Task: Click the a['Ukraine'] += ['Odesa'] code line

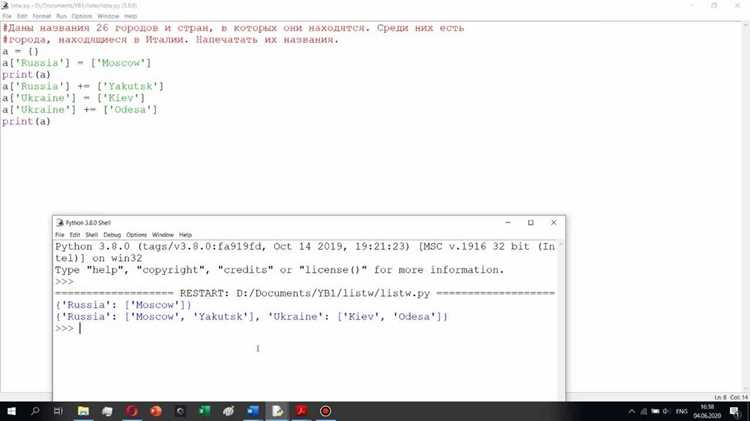Action: (x=80, y=110)
